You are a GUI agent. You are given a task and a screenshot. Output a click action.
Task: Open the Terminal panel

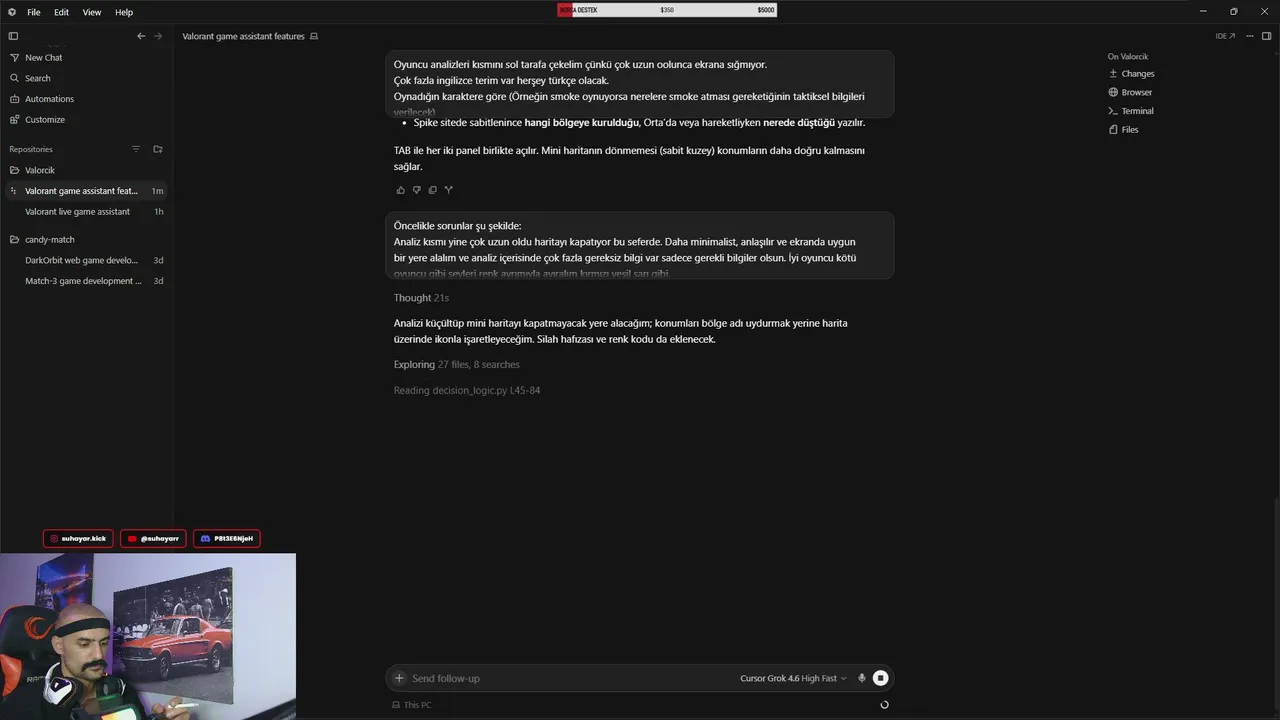[x=1131, y=111]
